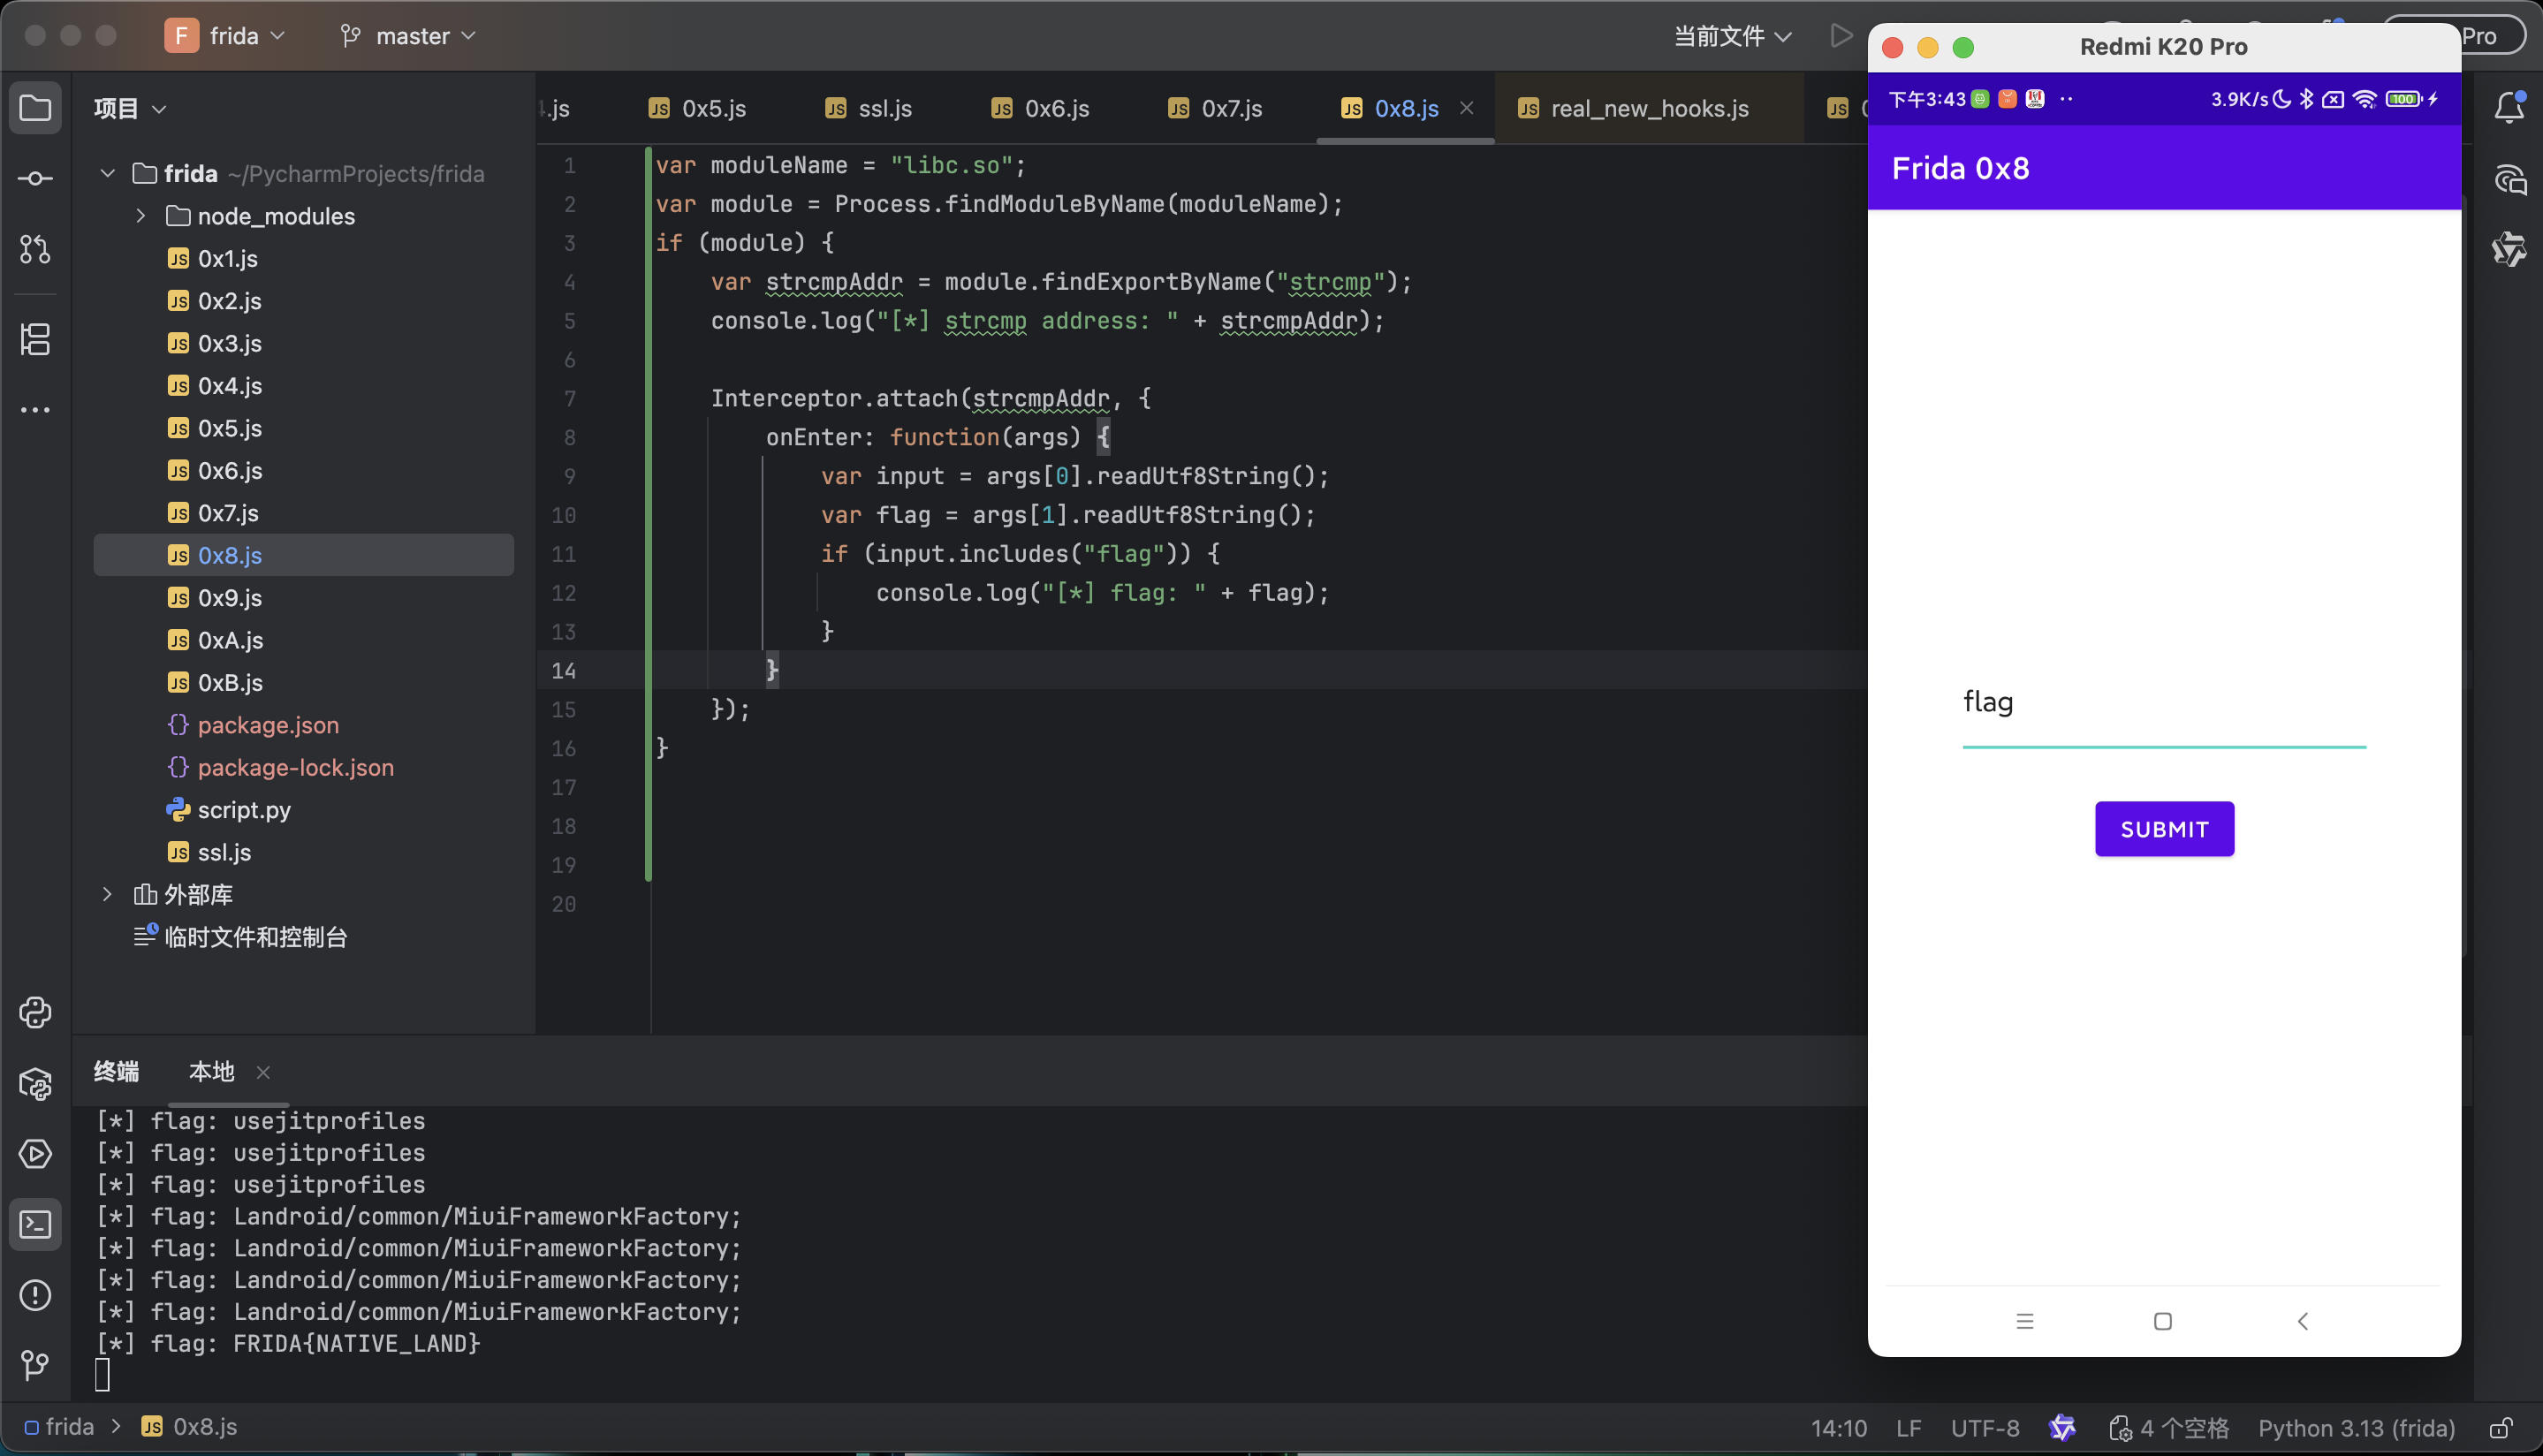Open the Services tool window icon
Screen dimensions: 2543x1456
[35, 1154]
